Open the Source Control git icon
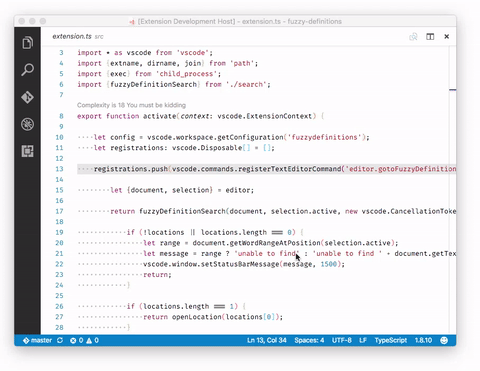Image resolution: width=480 pixels, height=371 pixels. coord(28,97)
